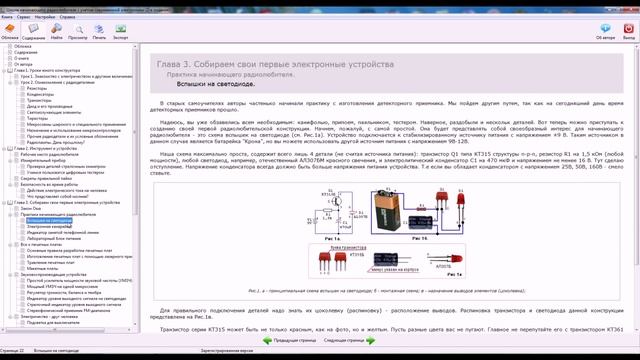Click the green Следующая страница arrow icon
640x360 pixels.
(371, 340)
